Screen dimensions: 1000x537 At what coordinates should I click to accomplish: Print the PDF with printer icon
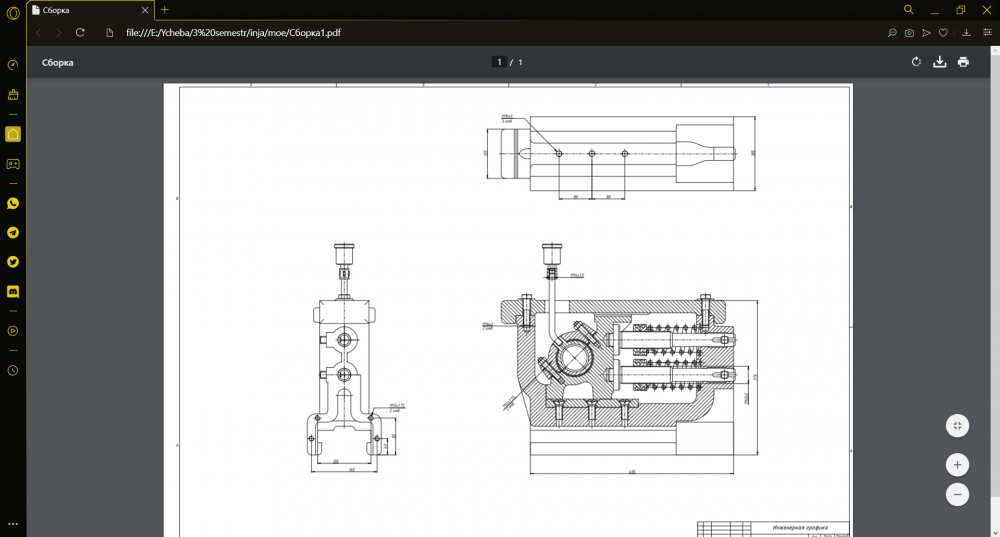pyautogui.click(x=963, y=62)
